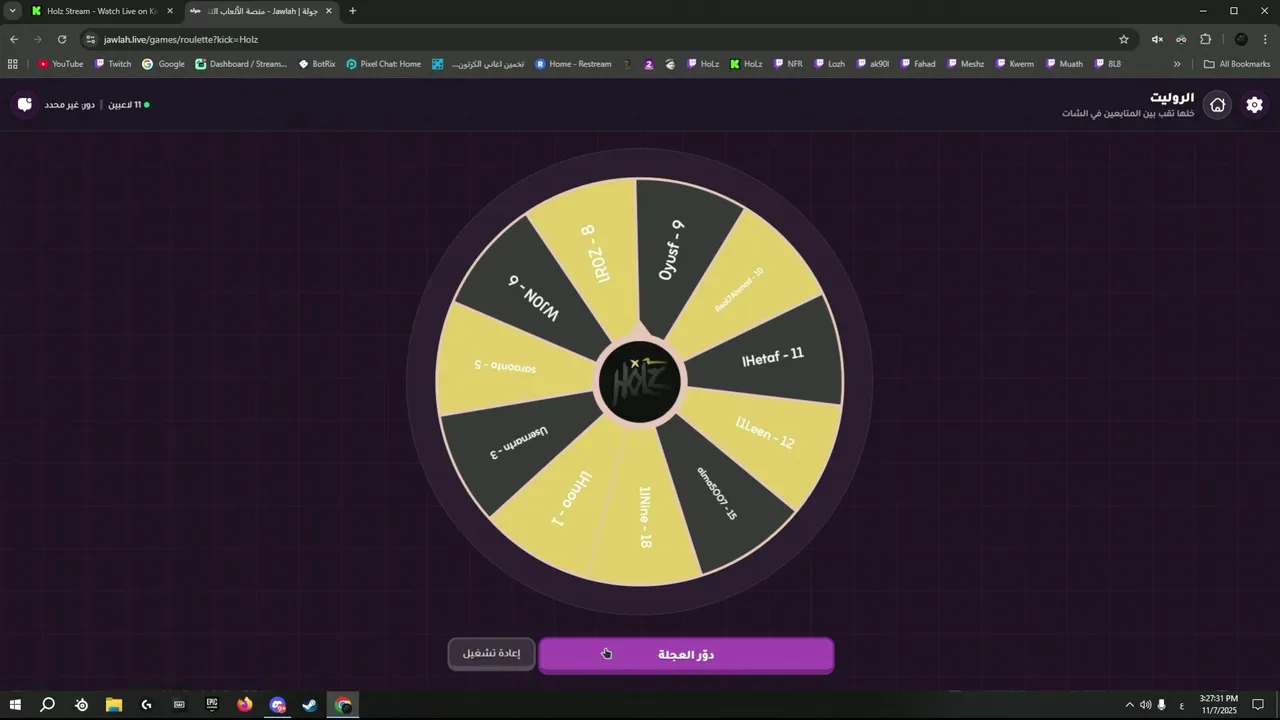The height and width of the screenshot is (720, 1280).
Task: Show hidden system tray icons
Action: click(1130, 705)
